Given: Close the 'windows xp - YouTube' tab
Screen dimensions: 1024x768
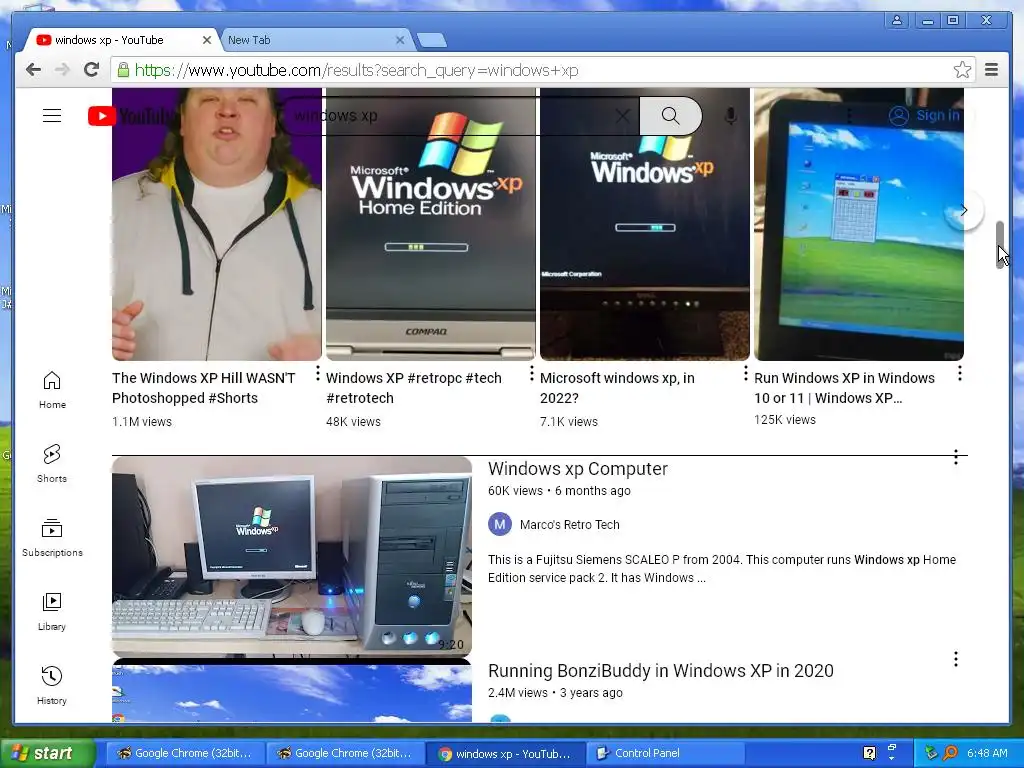Looking at the screenshot, I should (x=206, y=40).
